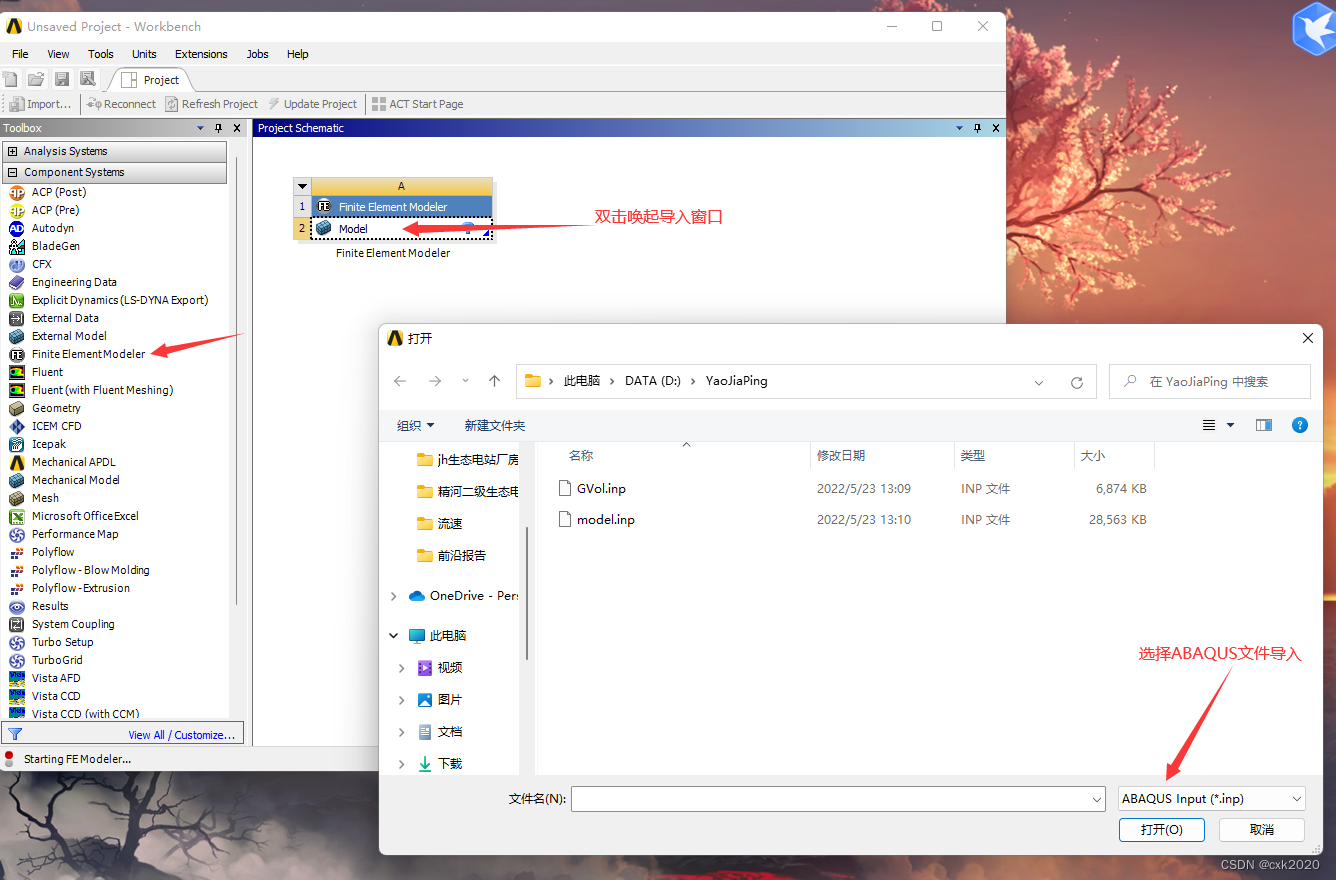Select Fluent (with Fluent Meshing)

click(x=102, y=390)
